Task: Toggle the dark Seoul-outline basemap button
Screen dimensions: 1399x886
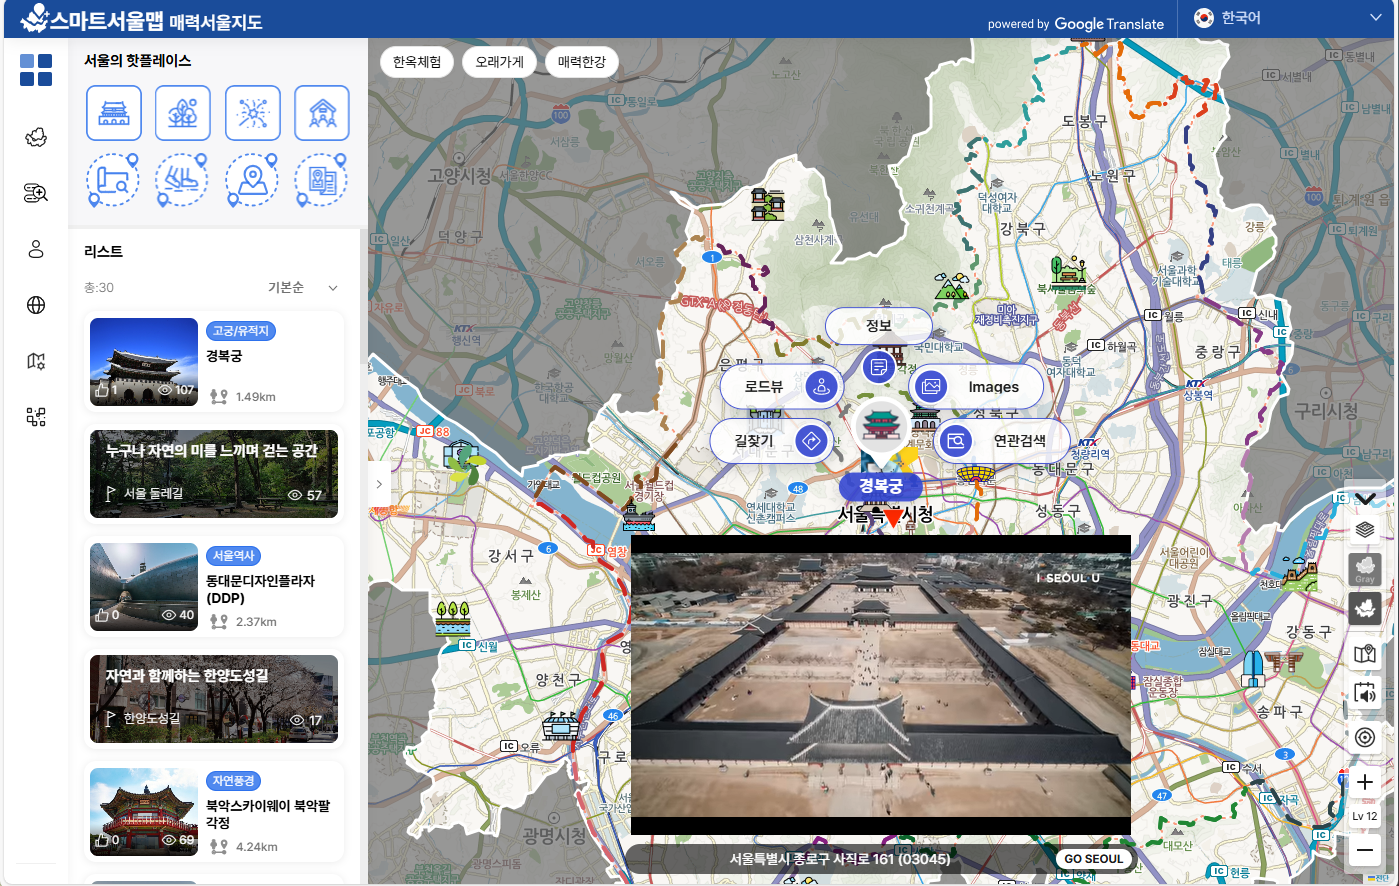Action: pyautogui.click(x=1365, y=608)
